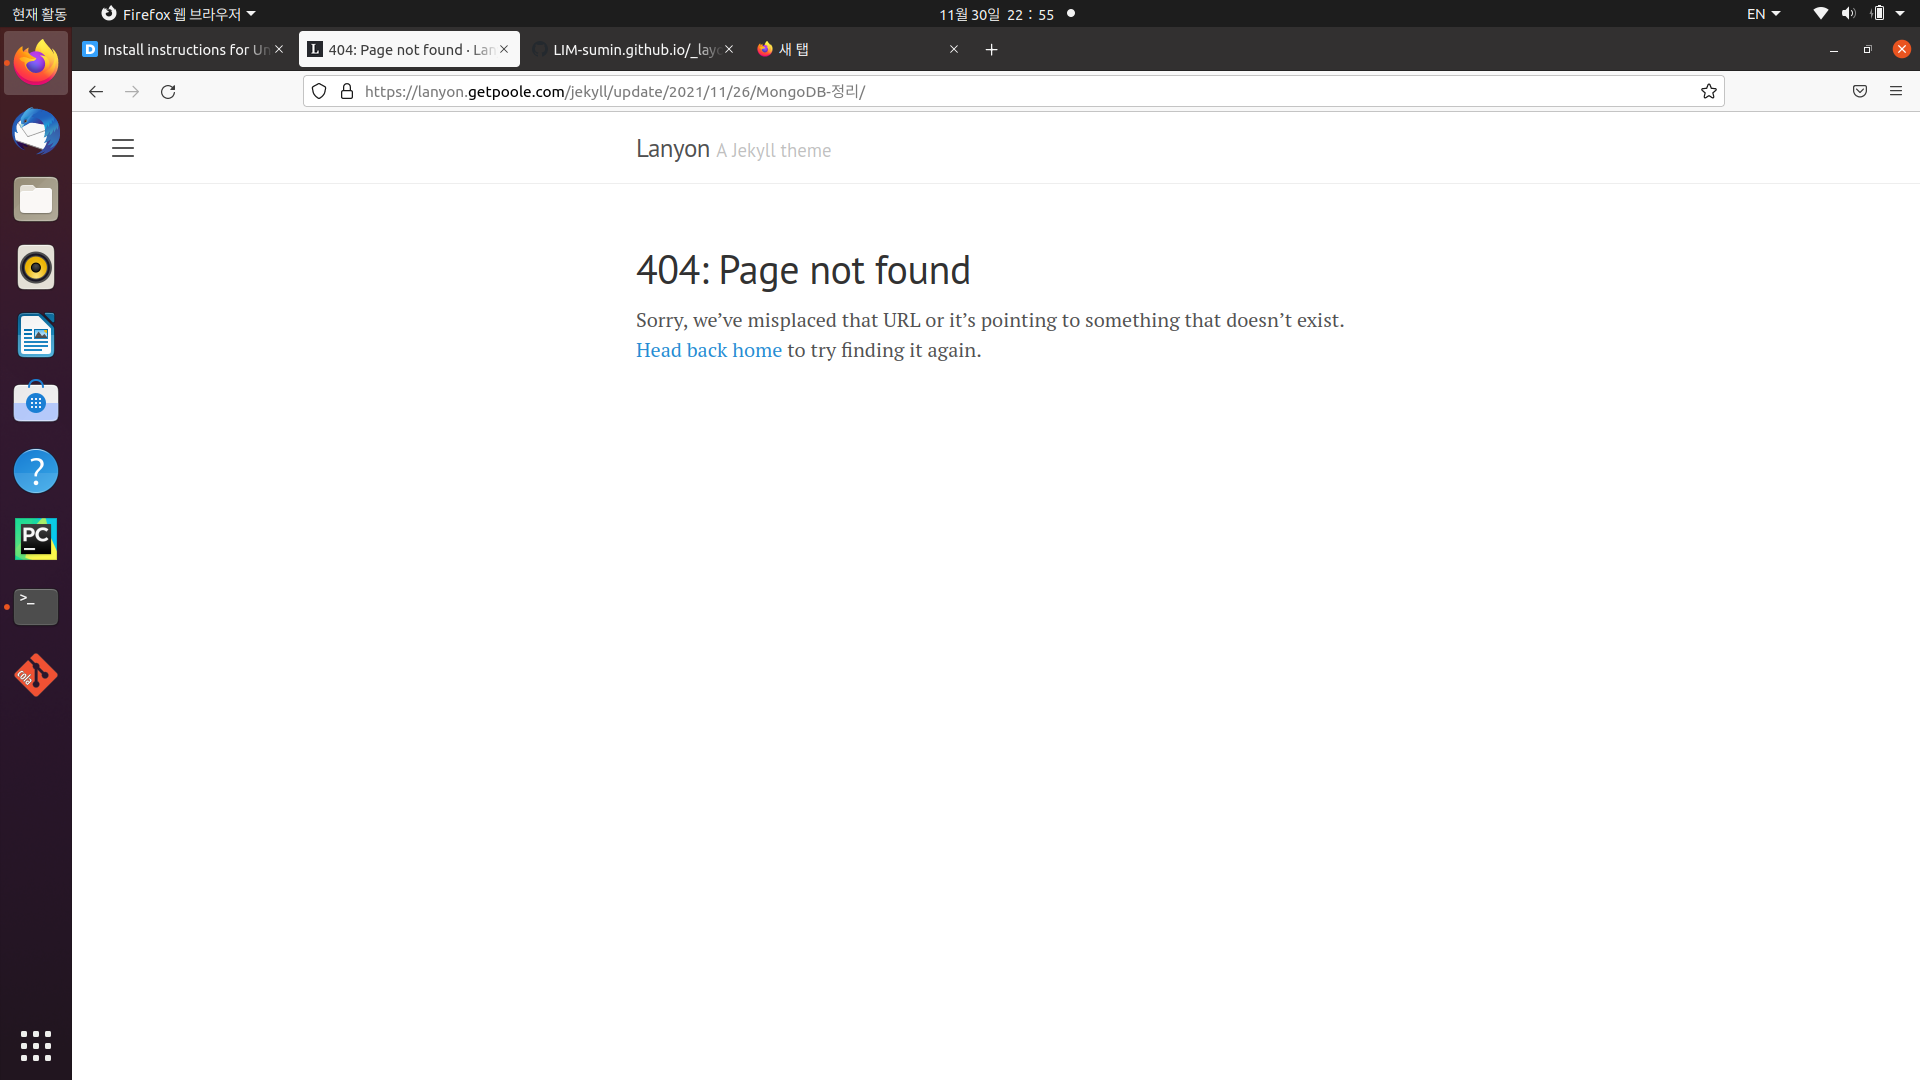Select the Install instructions for Ubuntu tab
Screen dimensions: 1920x1080
click(180, 49)
